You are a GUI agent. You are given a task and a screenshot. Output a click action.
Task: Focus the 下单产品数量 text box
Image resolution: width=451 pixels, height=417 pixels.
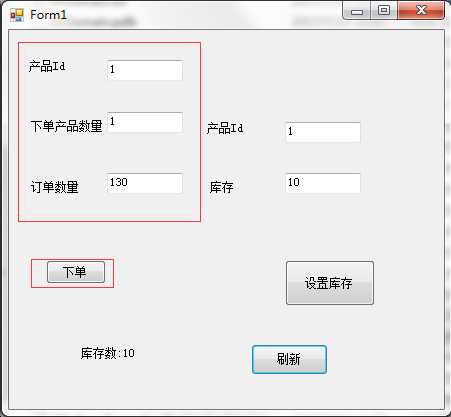[145, 122]
